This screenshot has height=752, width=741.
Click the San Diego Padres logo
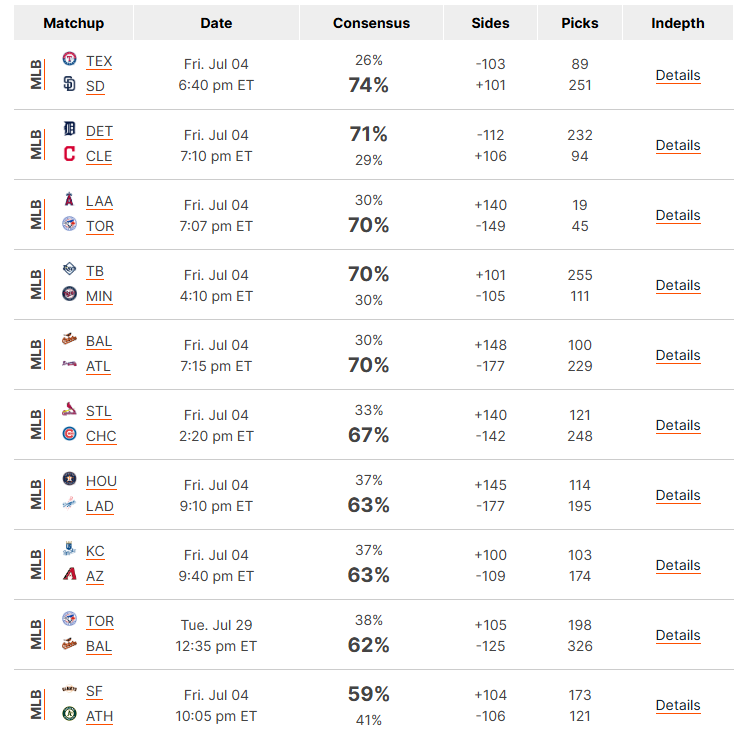70,84
